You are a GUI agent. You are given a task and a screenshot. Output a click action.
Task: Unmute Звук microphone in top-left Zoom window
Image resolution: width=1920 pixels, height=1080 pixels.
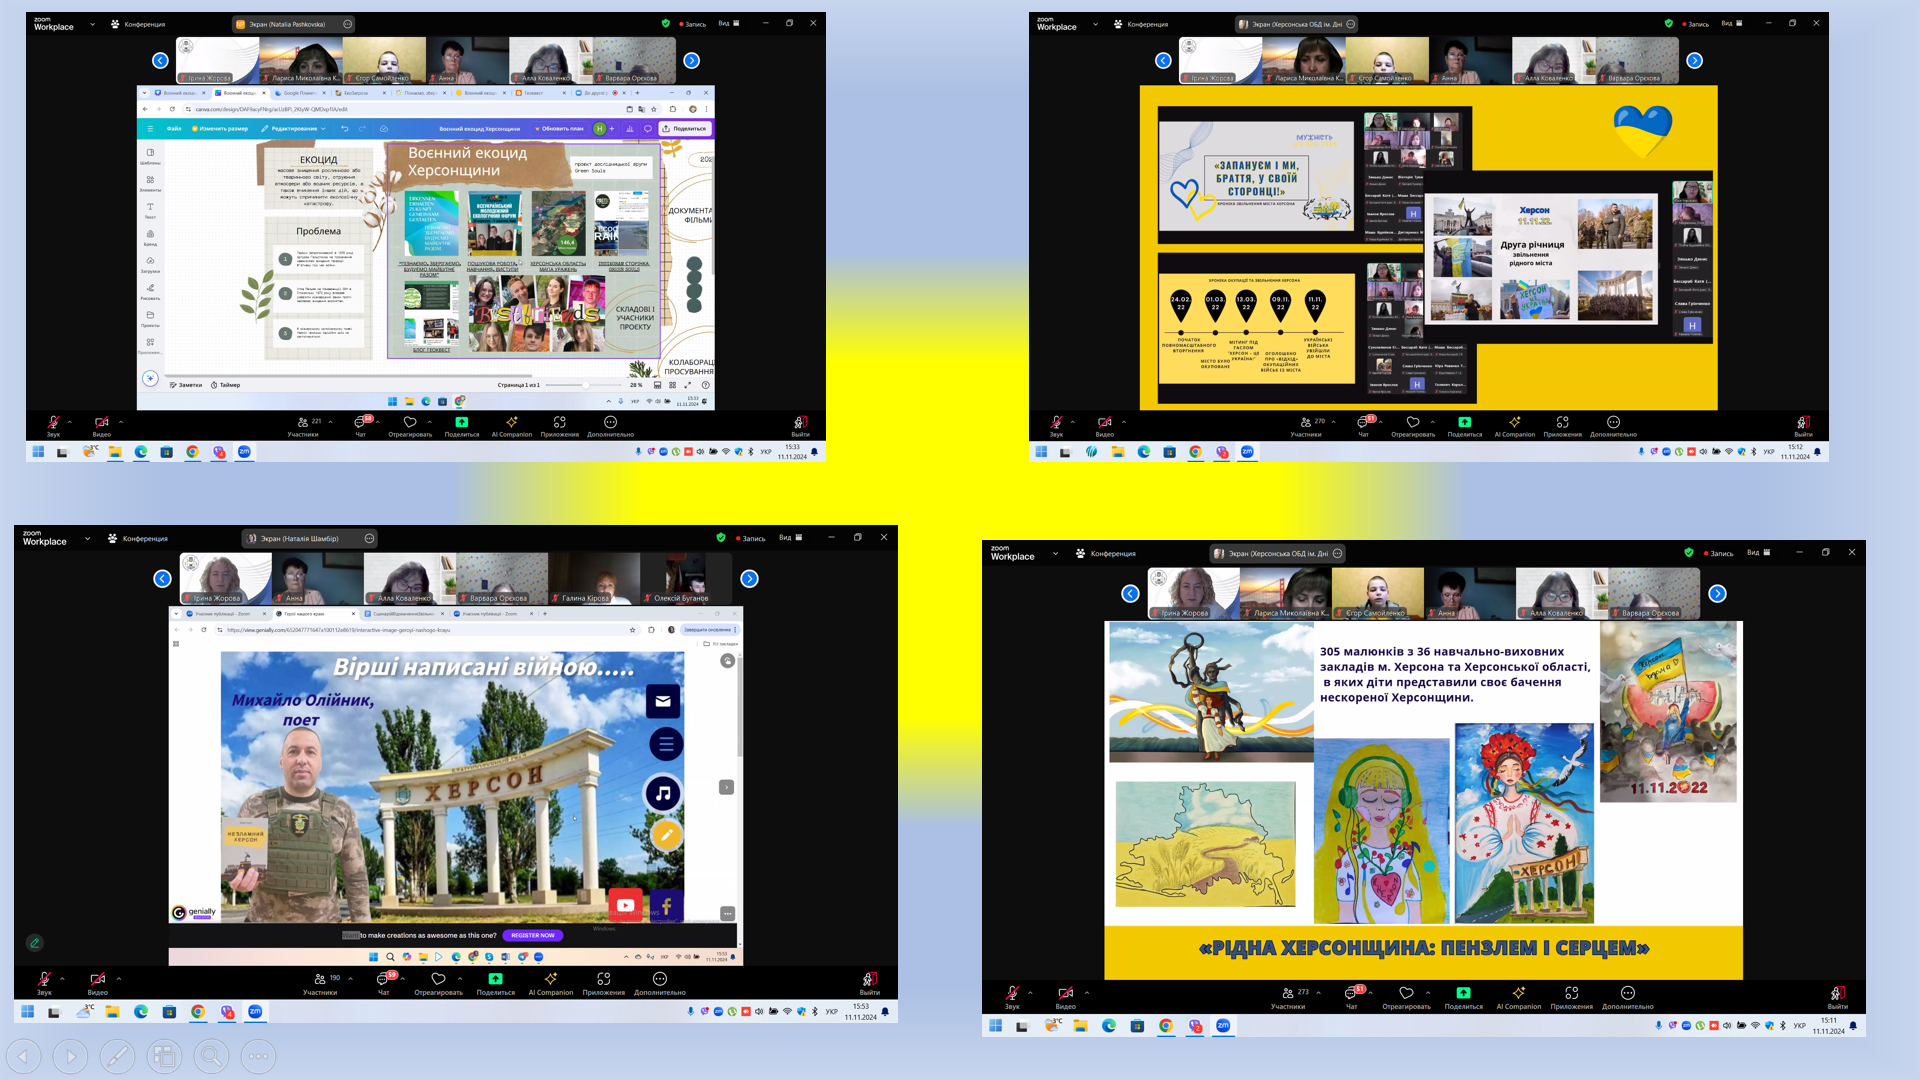(53, 423)
